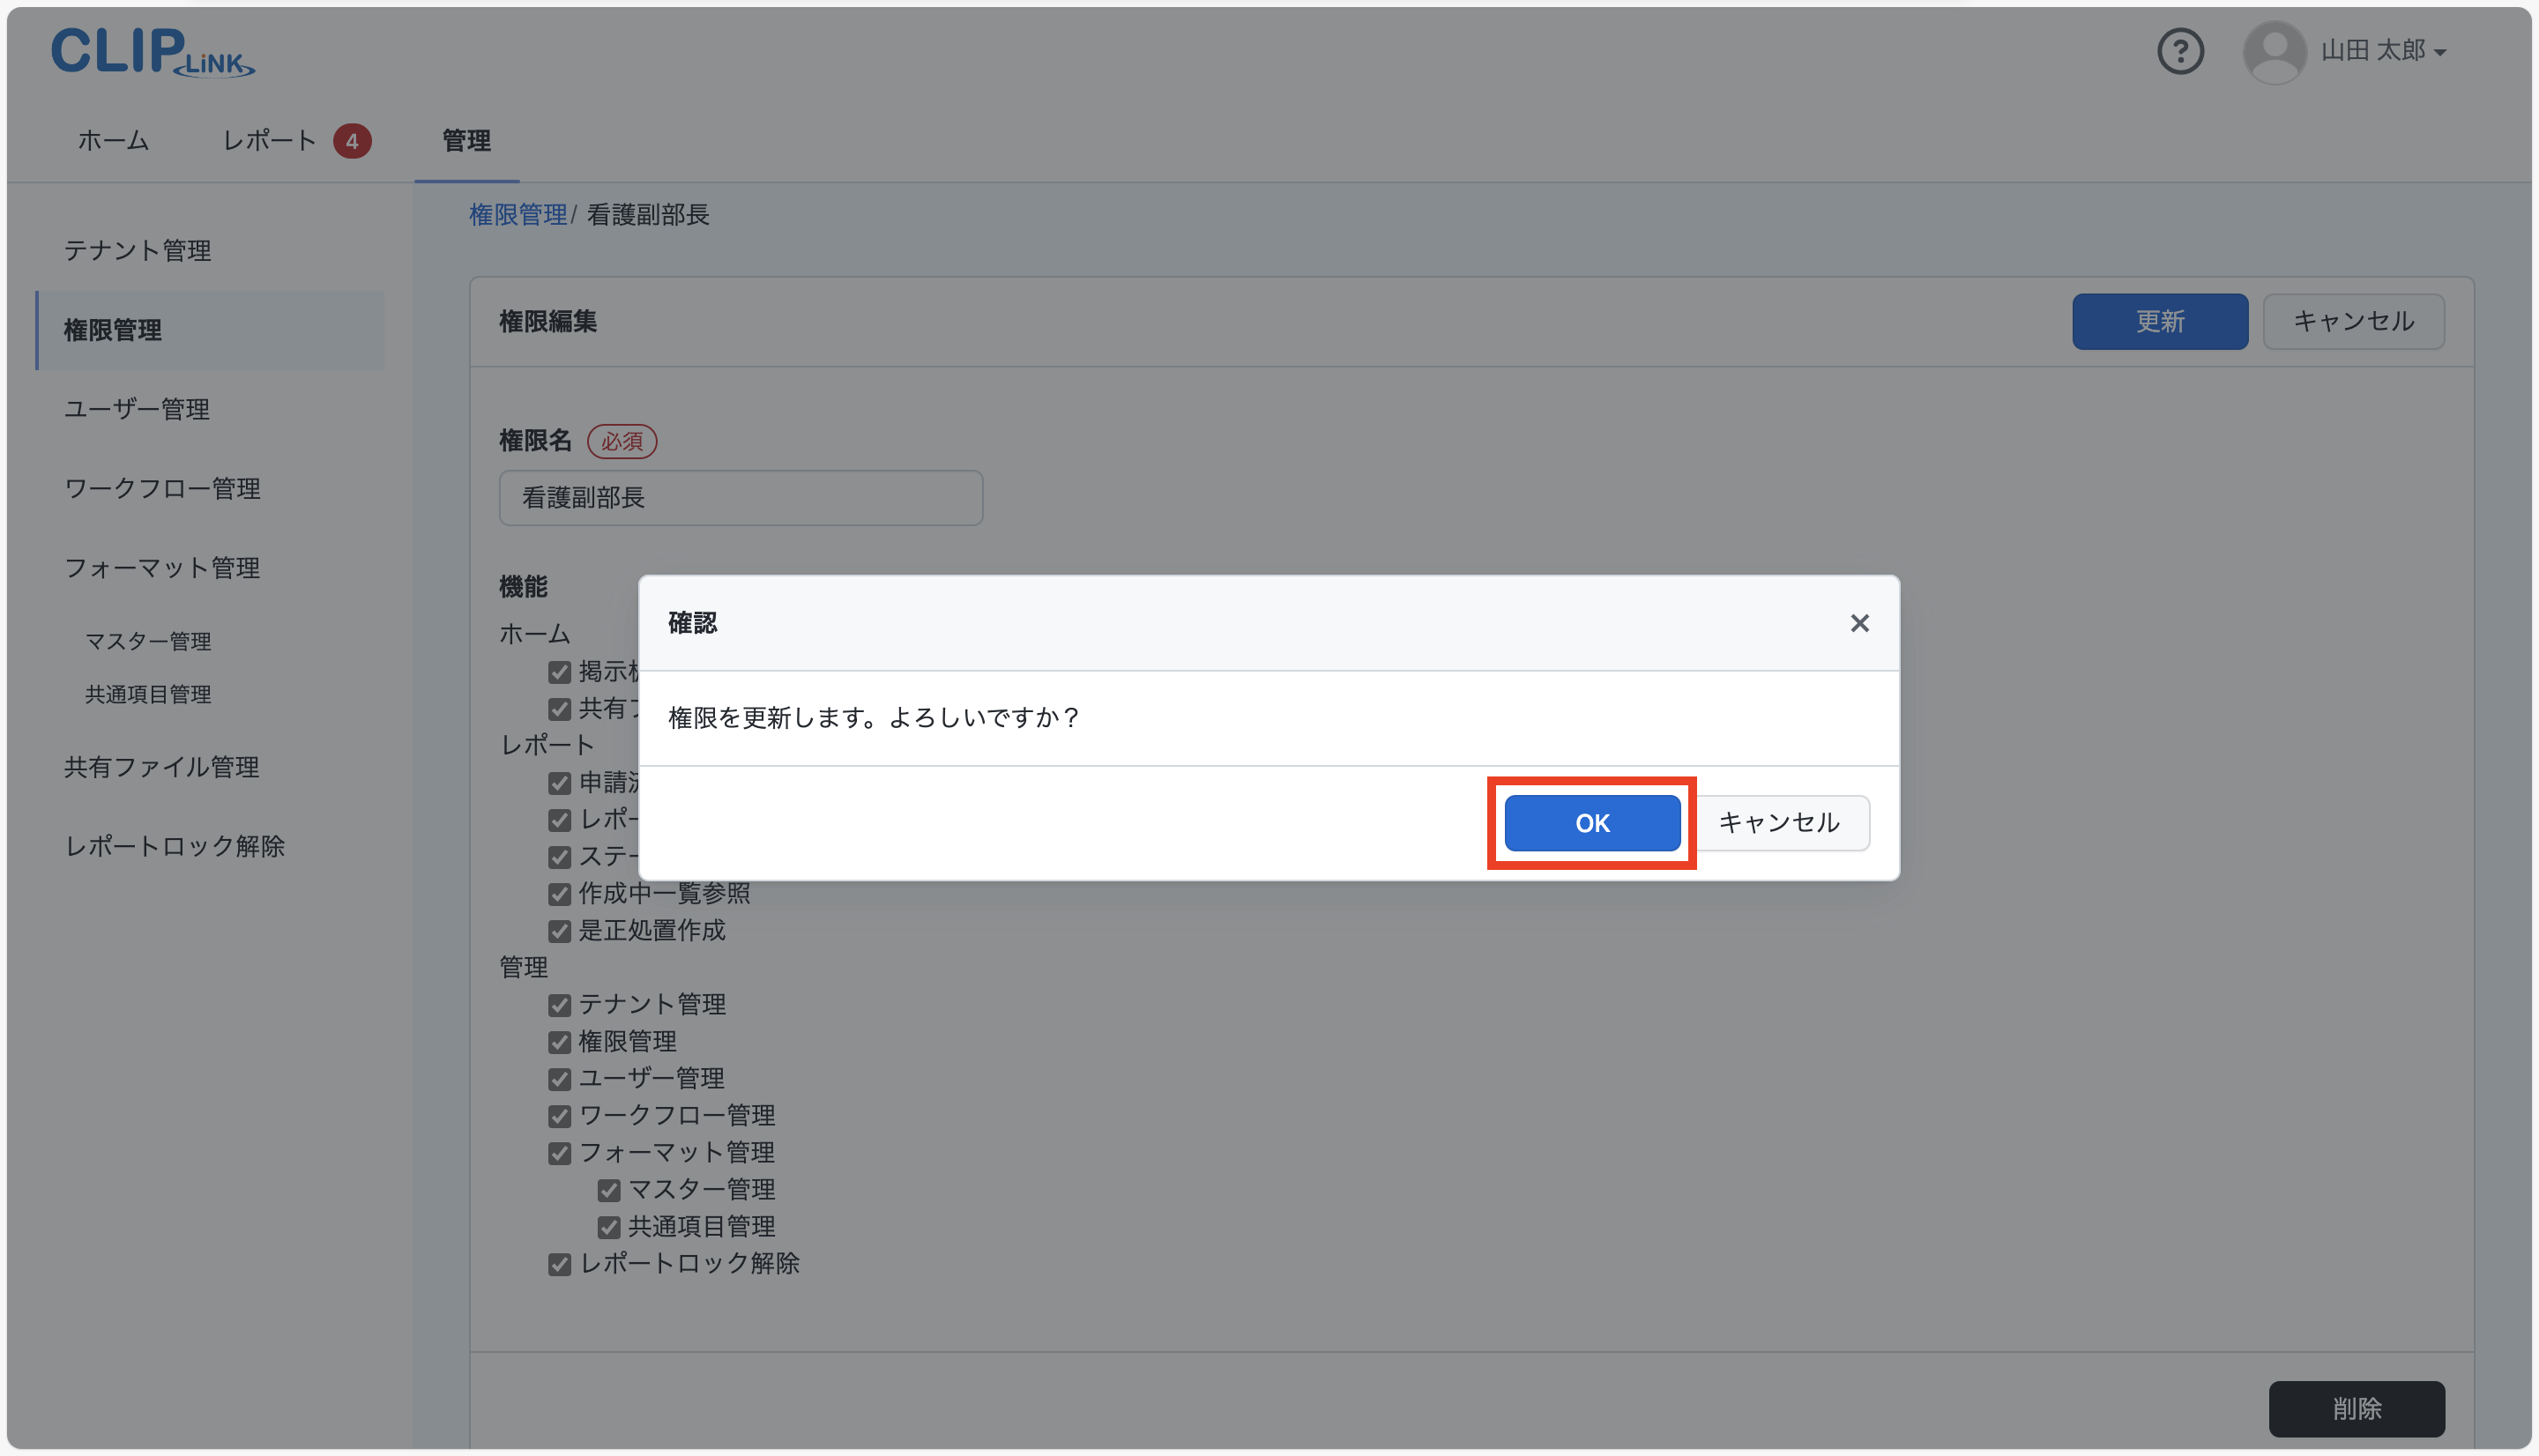
Task: Open the help question-mark icon
Action: [2180, 51]
